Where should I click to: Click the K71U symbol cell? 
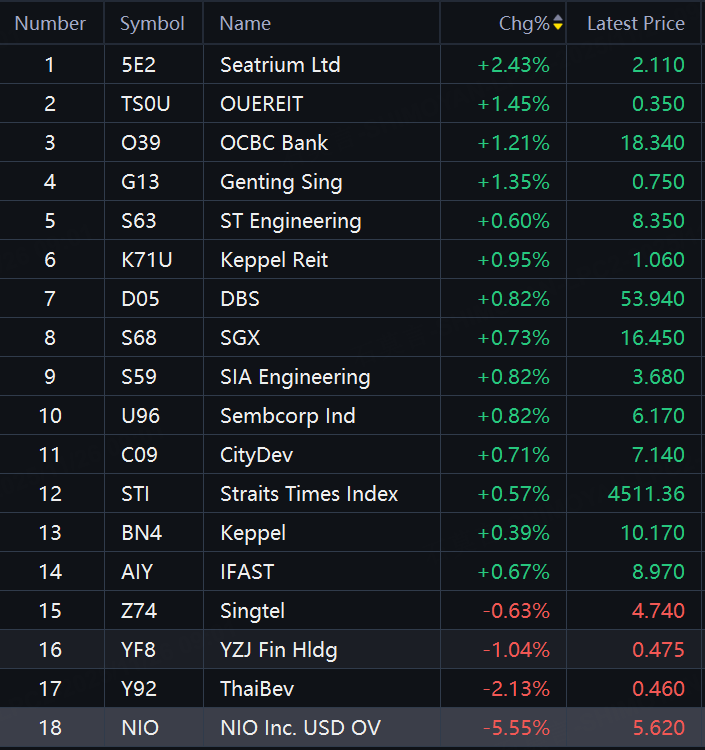point(146,260)
